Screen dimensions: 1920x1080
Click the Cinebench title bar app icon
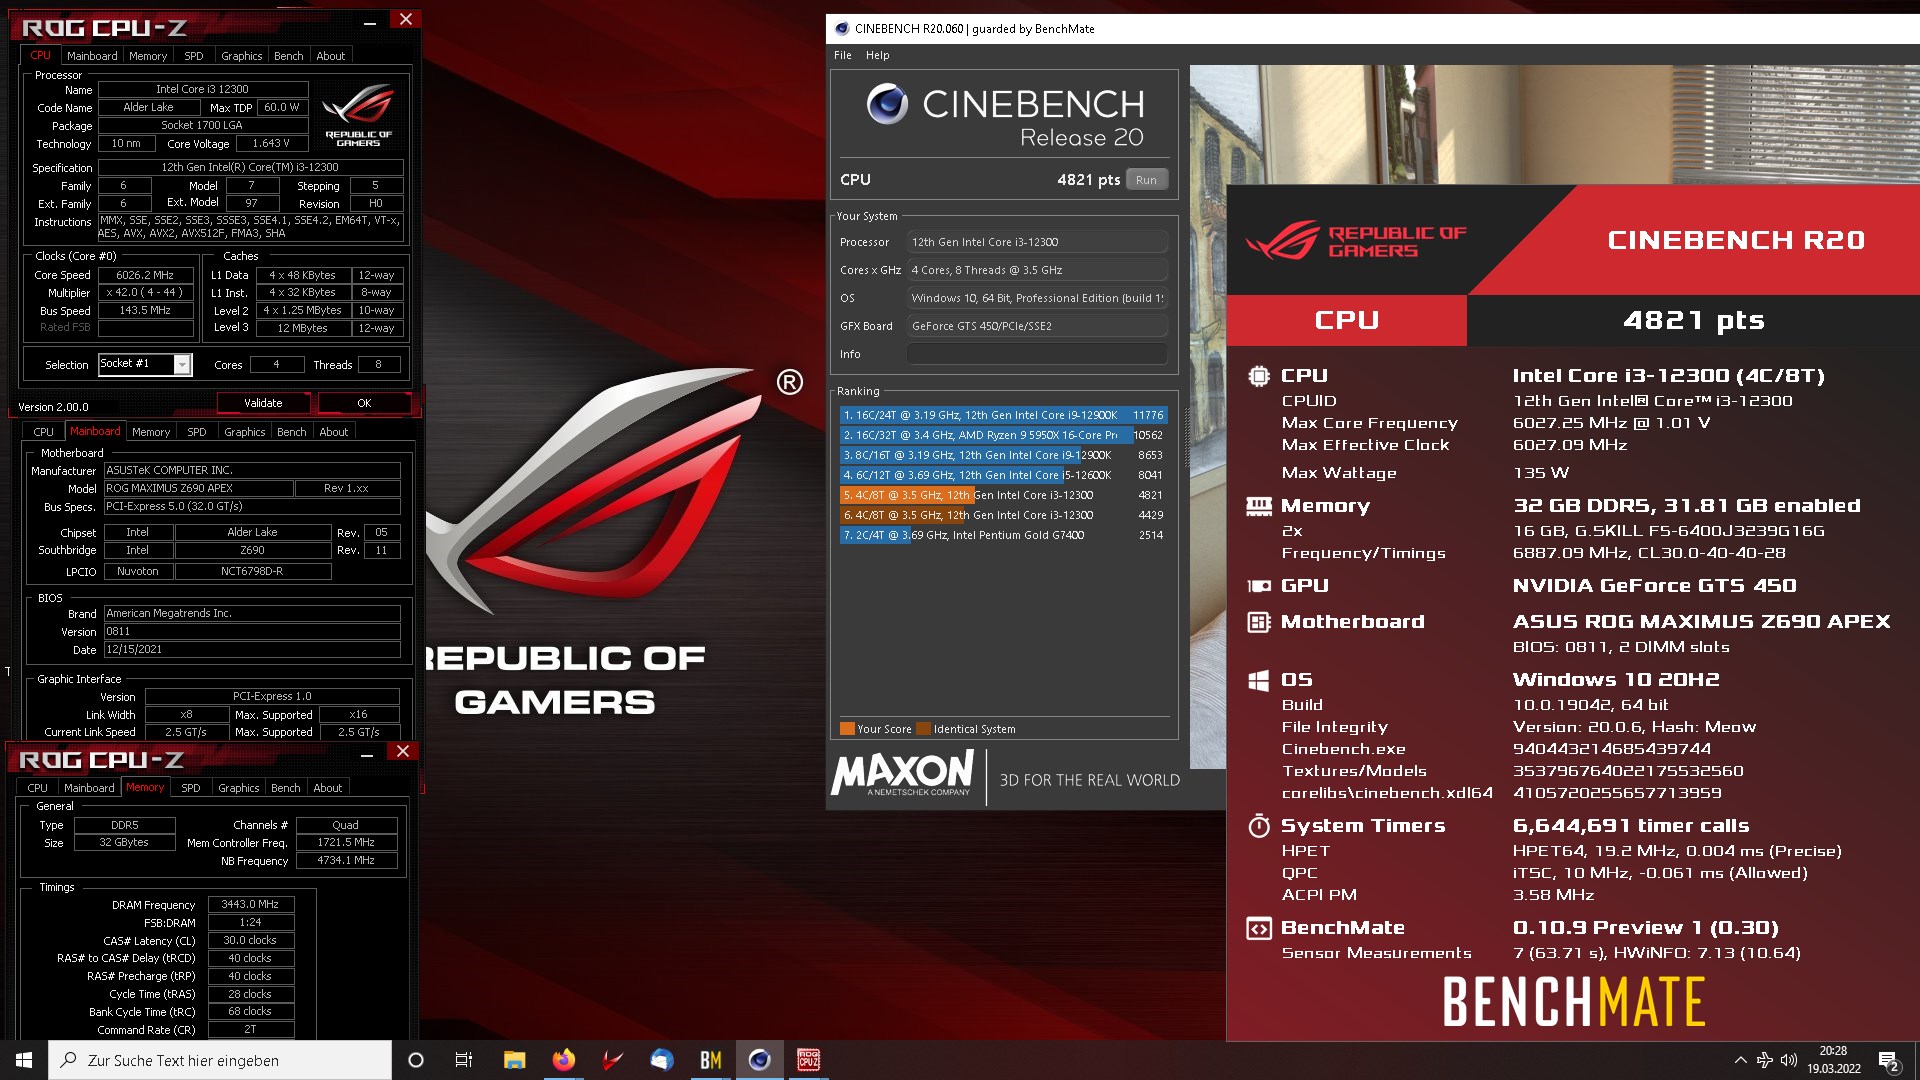point(842,29)
